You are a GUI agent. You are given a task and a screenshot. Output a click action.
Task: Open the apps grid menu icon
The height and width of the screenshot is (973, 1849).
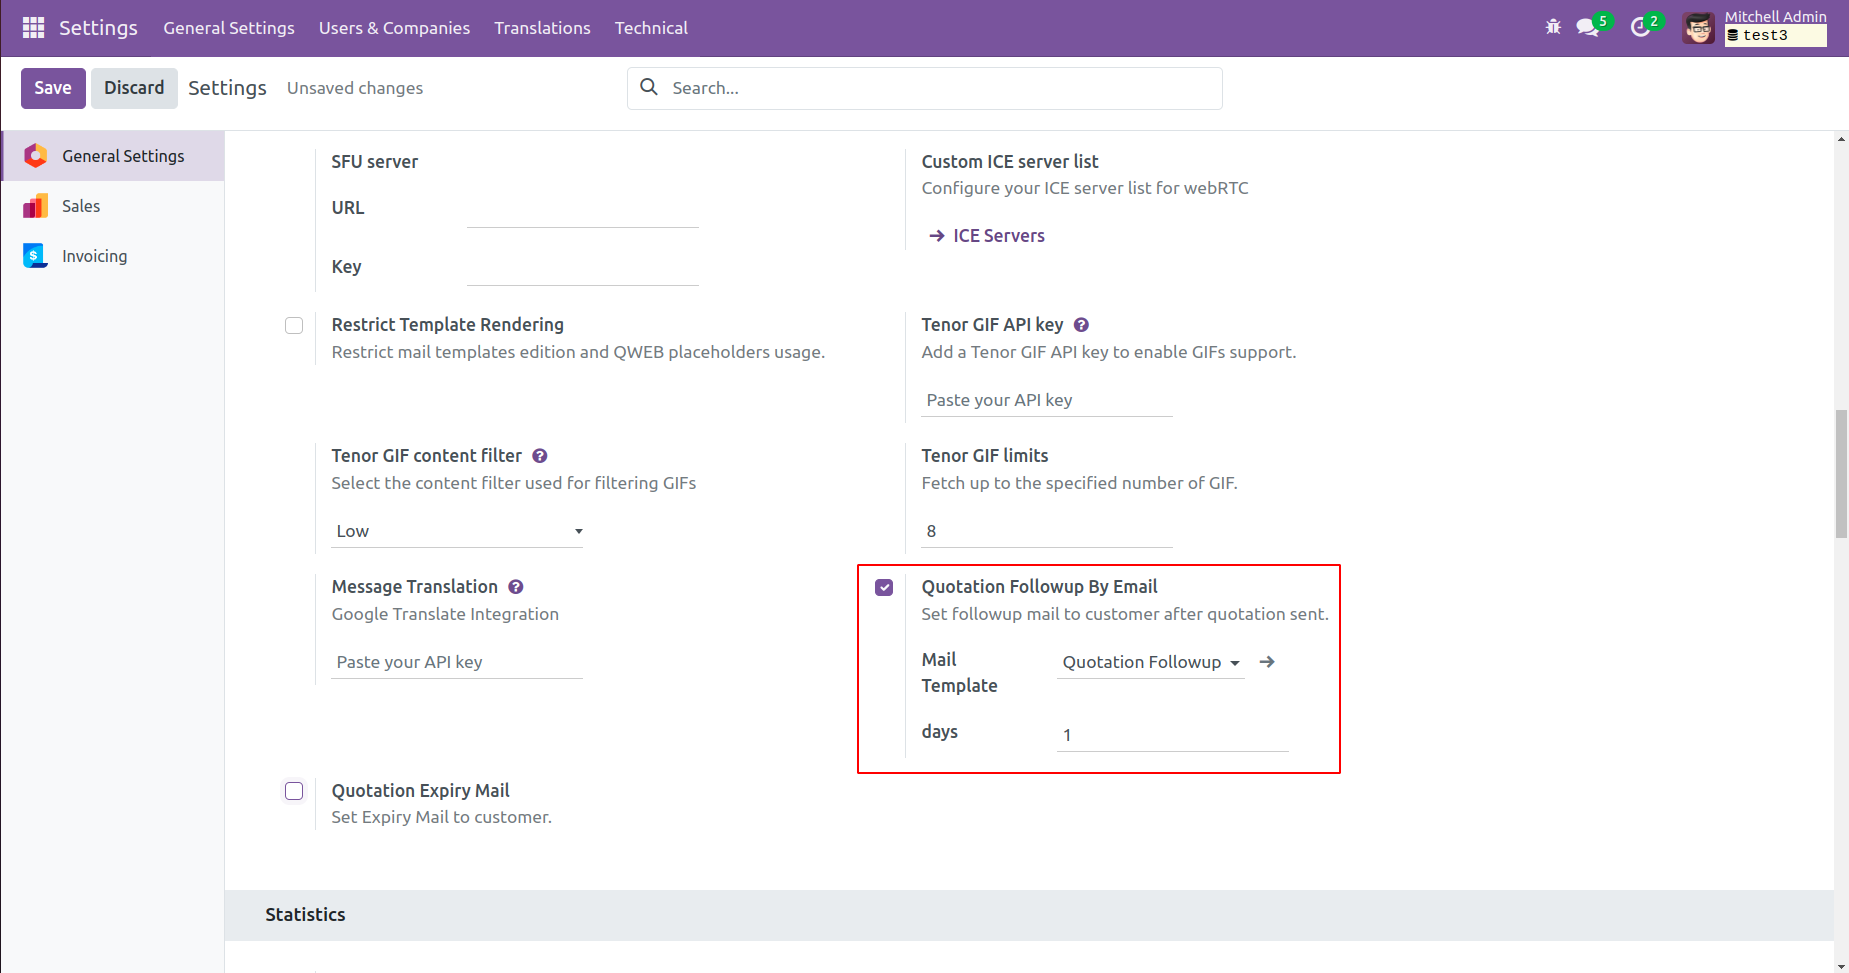pyautogui.click(x=33, y=28)
